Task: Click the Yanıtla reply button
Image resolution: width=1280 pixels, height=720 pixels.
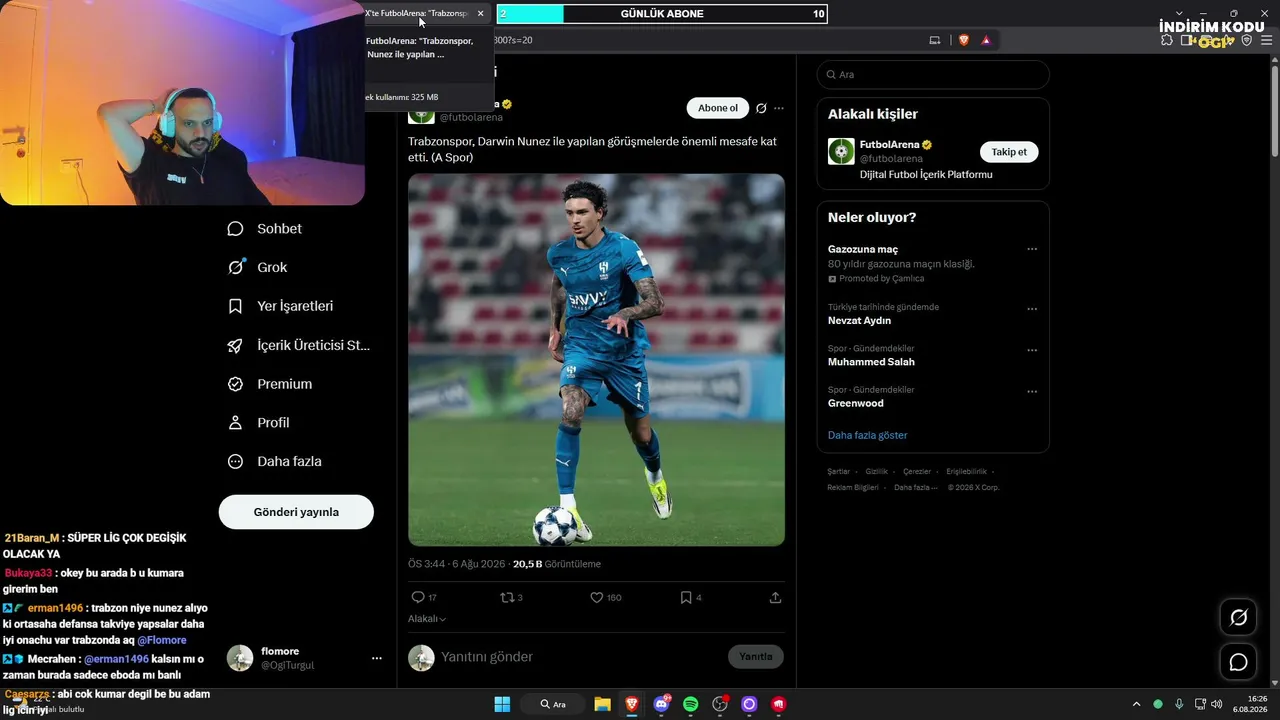Action: coord(756,657)
